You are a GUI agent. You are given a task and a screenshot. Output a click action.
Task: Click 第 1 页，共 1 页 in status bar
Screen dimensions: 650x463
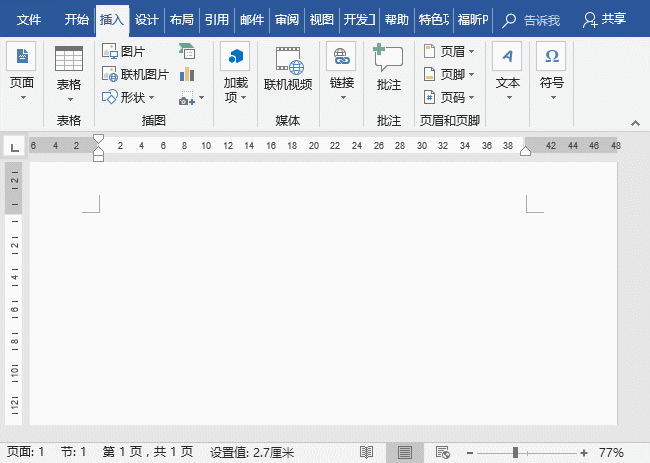click(148, 452)
